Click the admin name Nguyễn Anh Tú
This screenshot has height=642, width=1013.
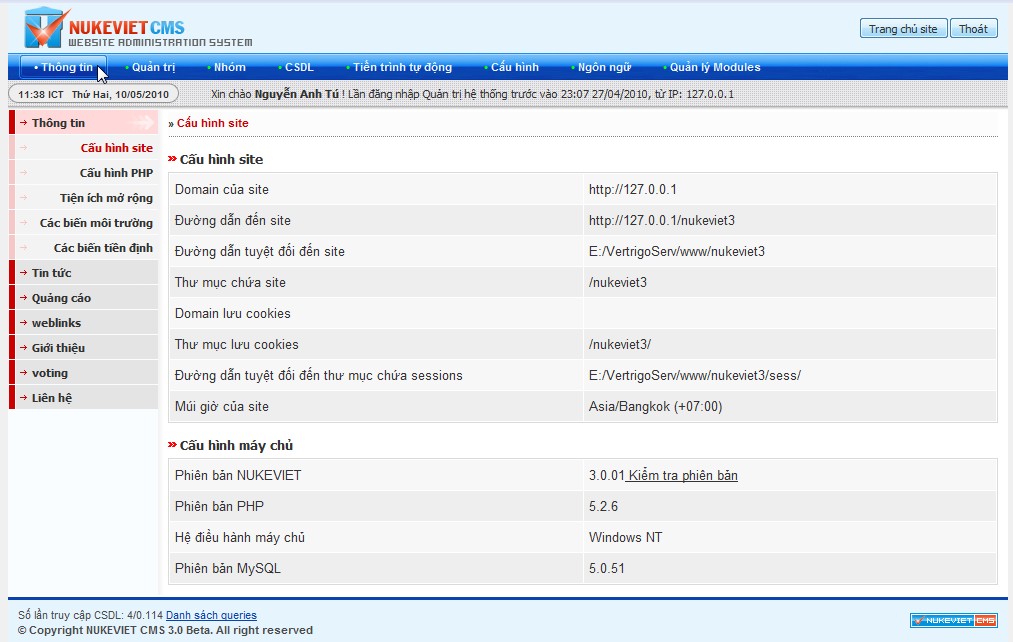297,94
